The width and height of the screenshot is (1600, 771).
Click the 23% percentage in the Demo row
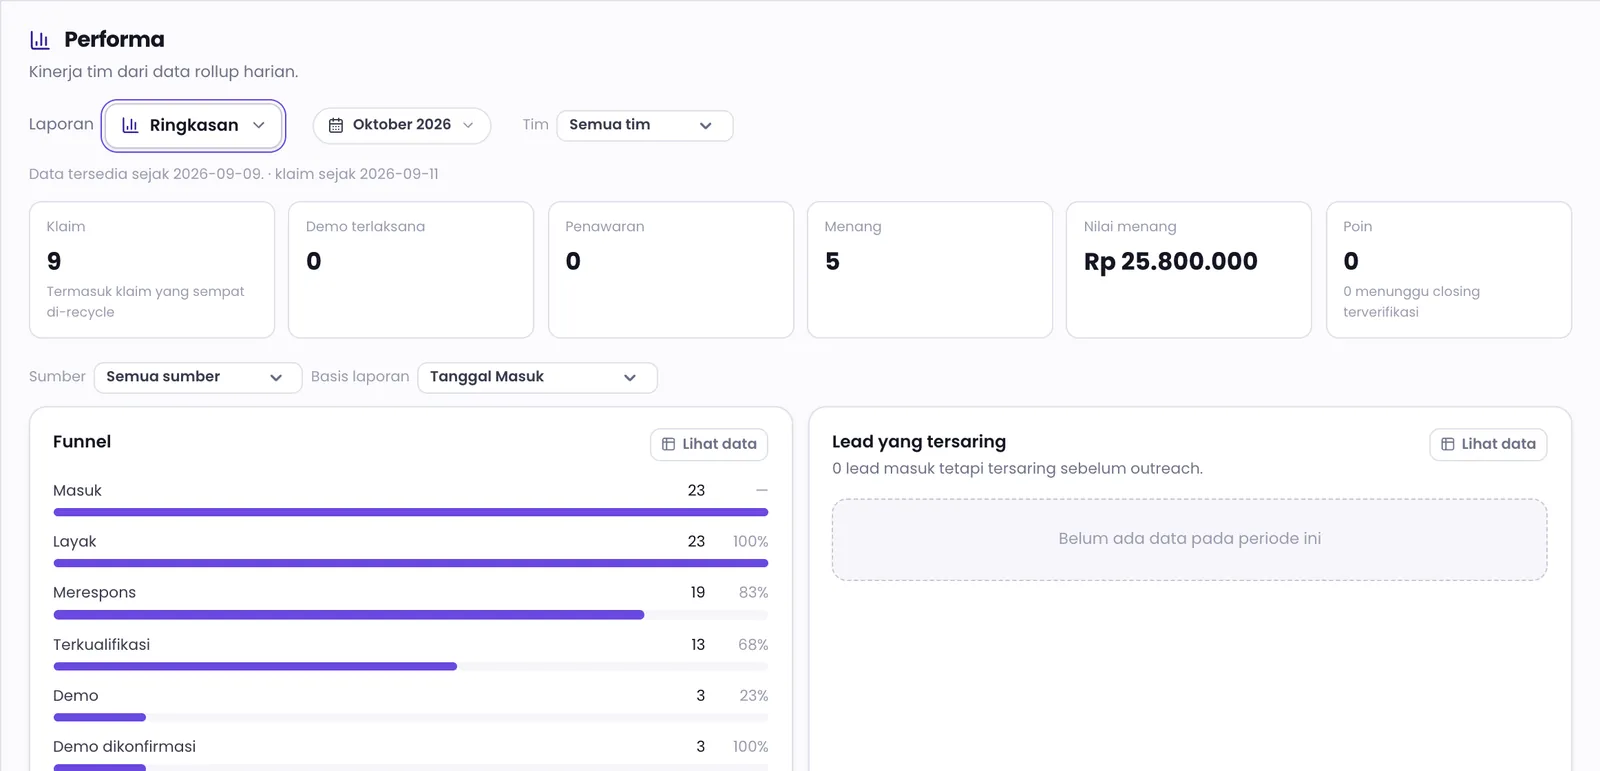point(754,695)
